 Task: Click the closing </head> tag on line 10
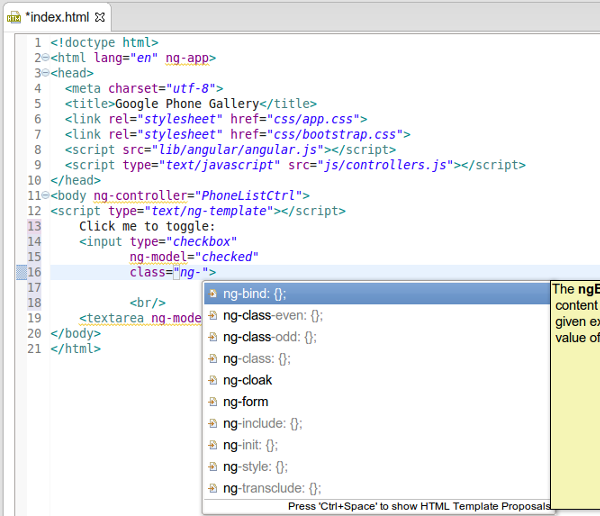point(76,180)
